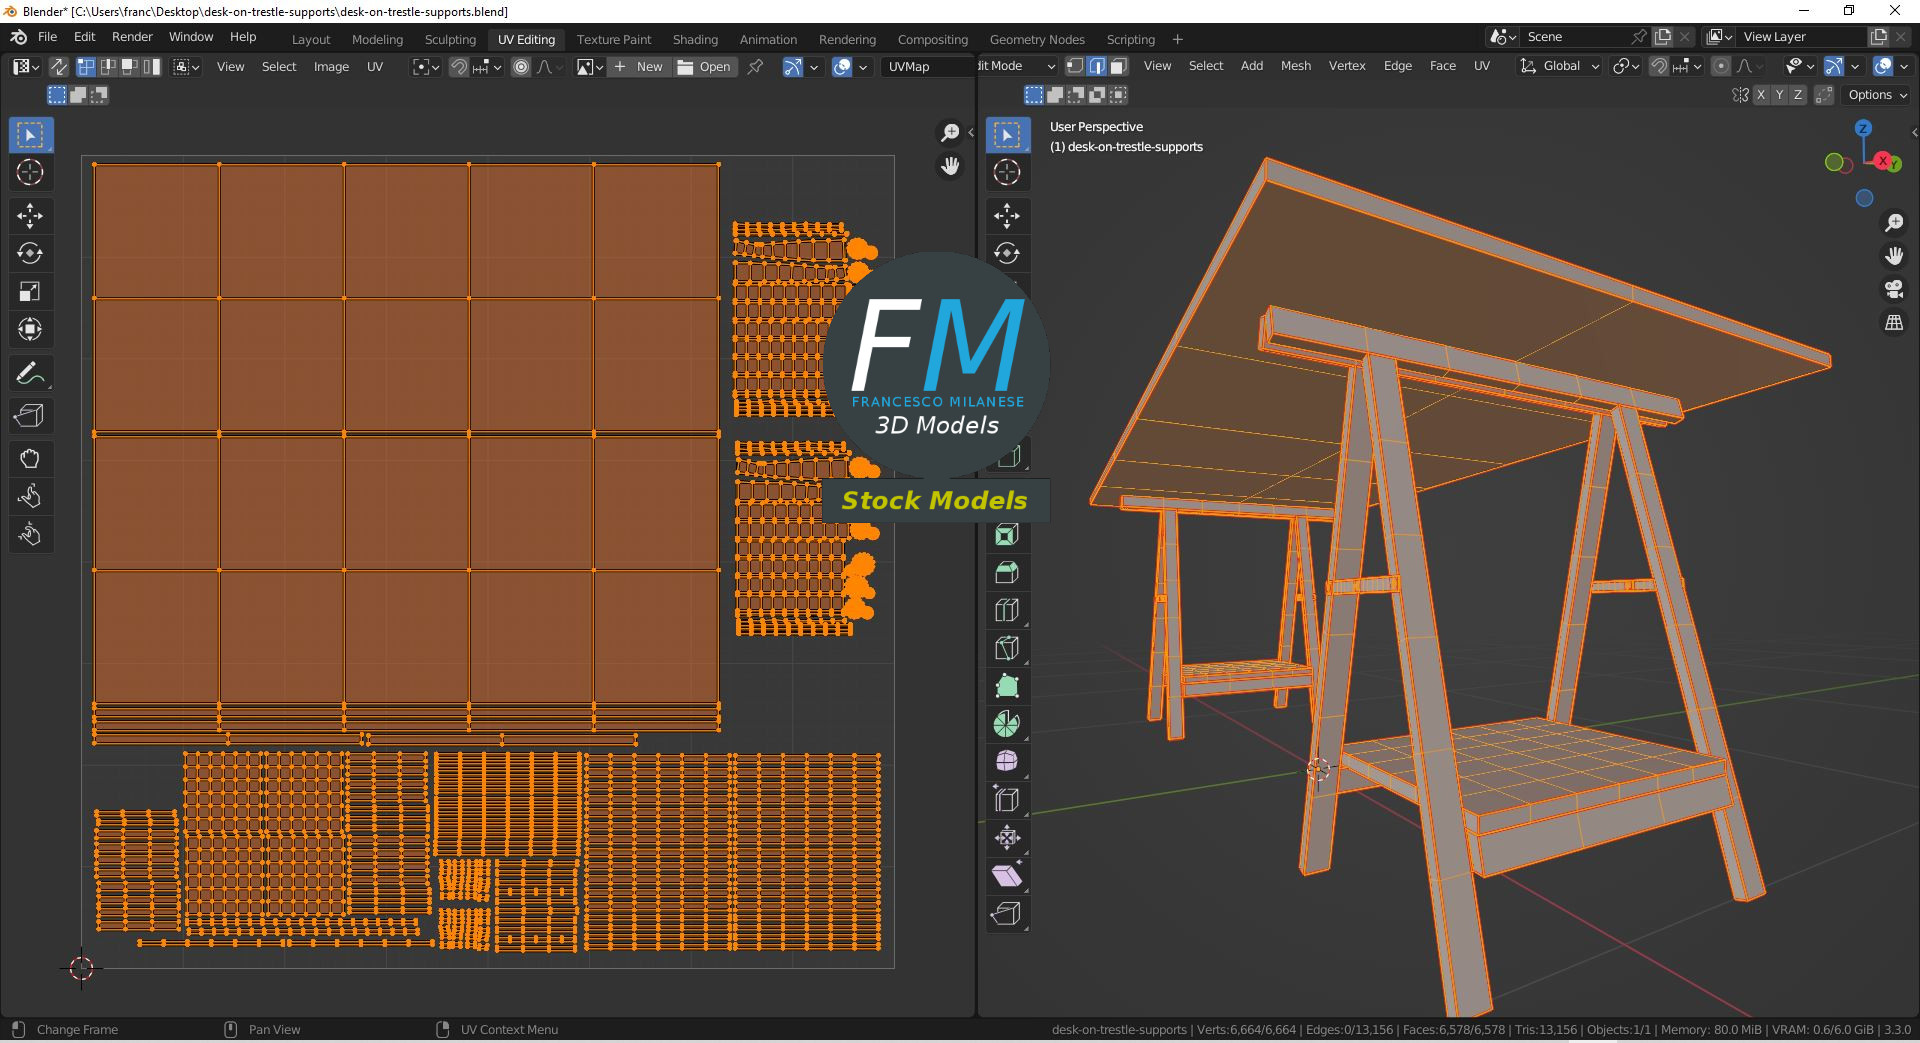The image size is (1920, 1043).
Task: Open the scene browse dropdown
Action: [x=1503, y=37]
